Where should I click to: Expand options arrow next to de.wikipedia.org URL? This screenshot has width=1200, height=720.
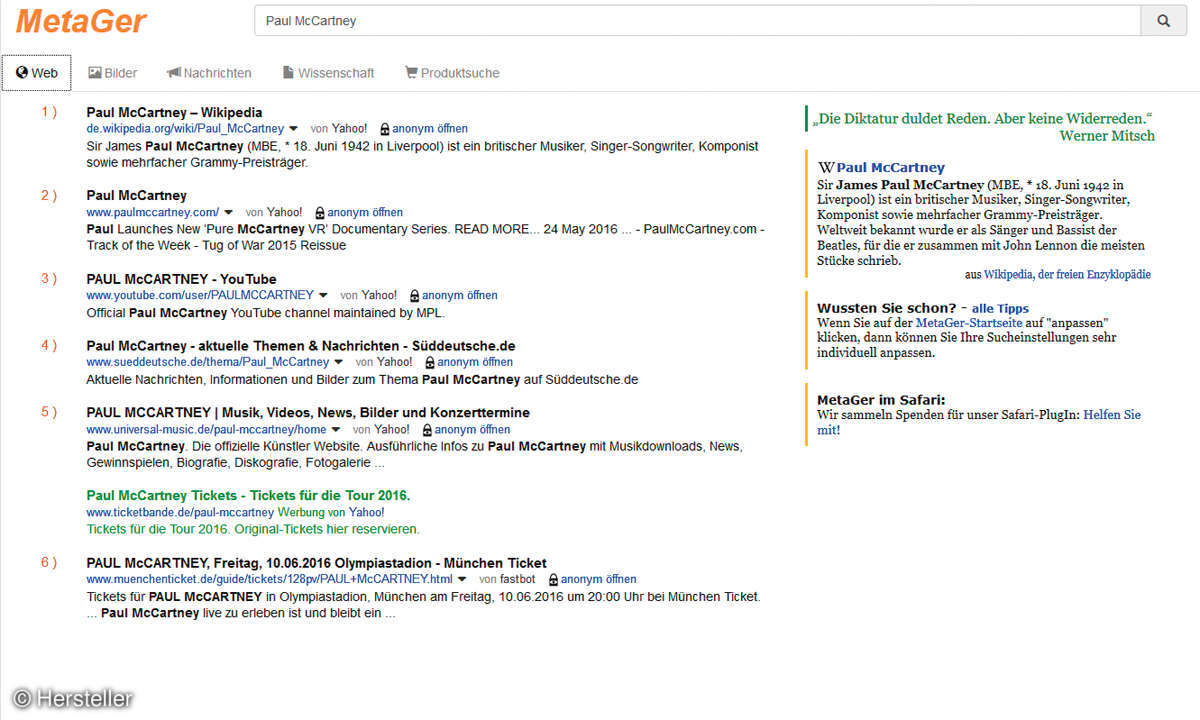(293, 129)
